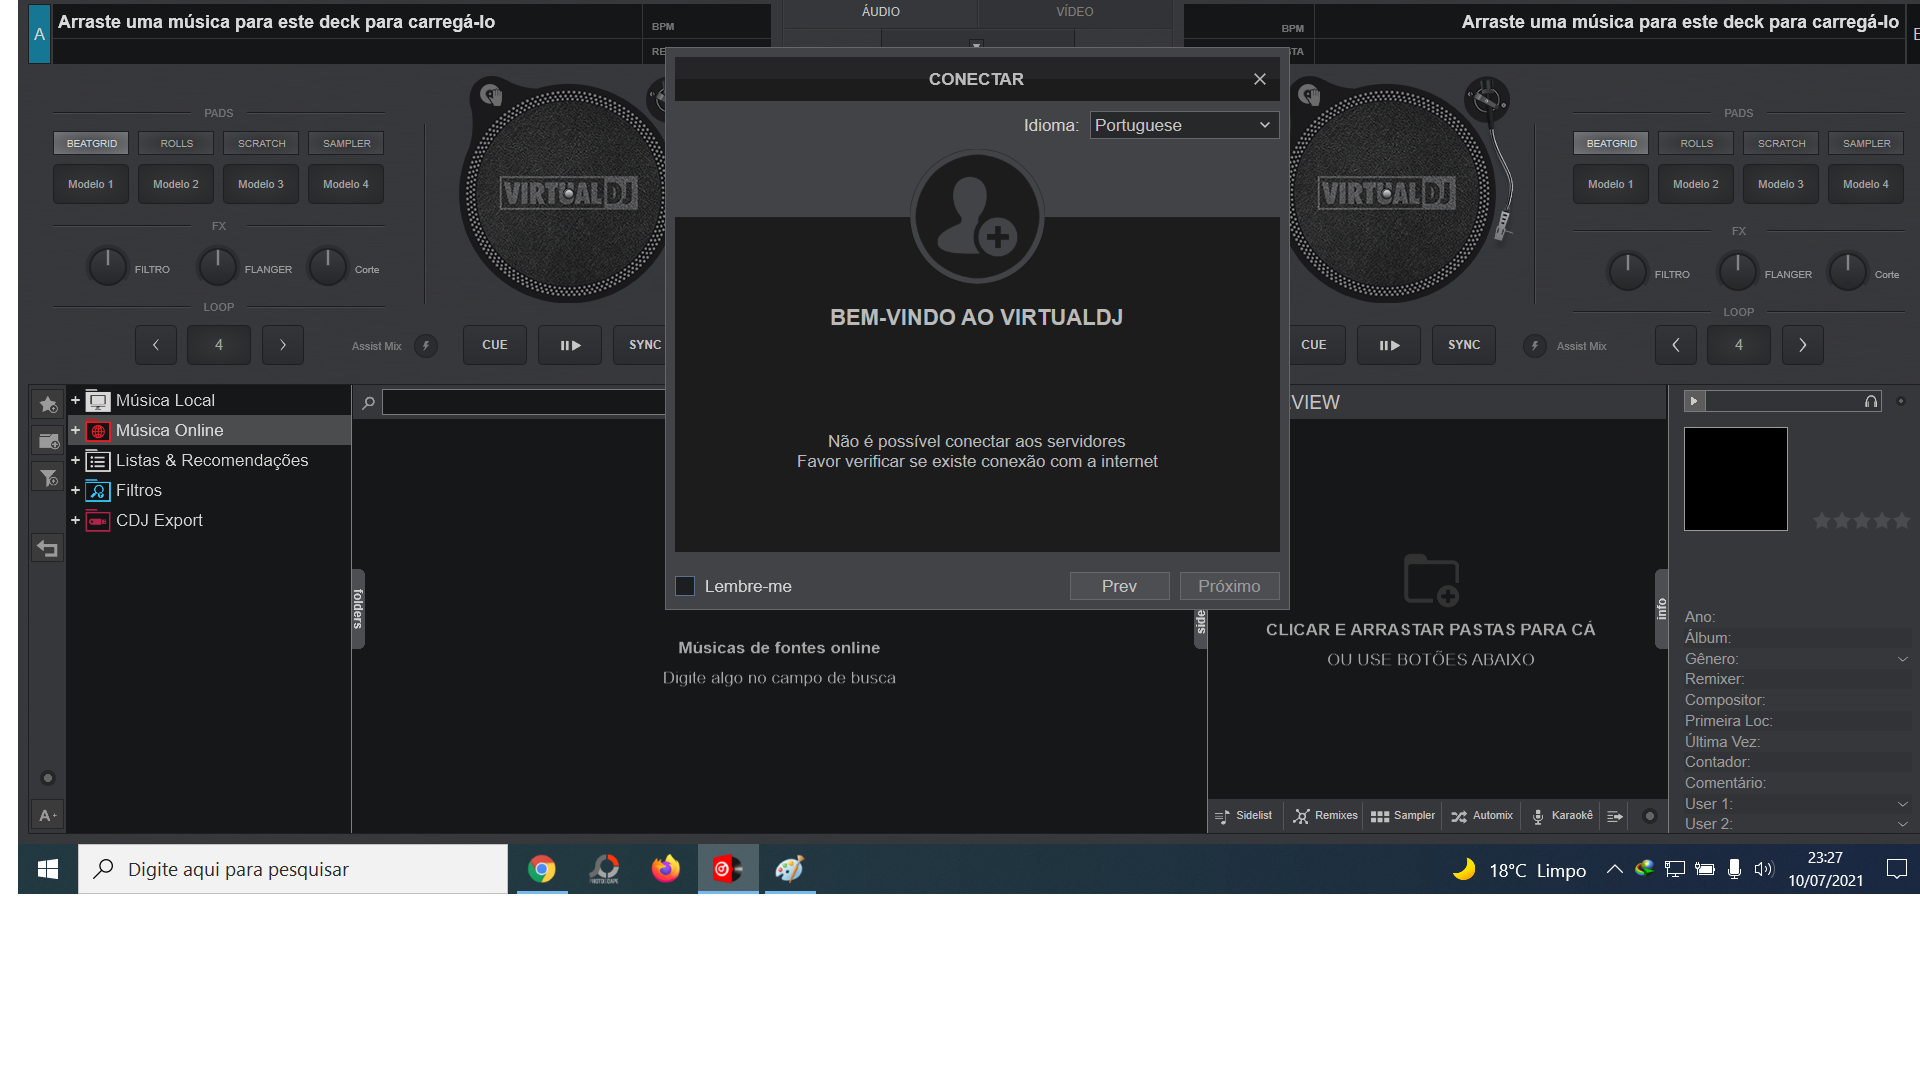Tick the Lembre-me checkbox
This screenshot has height=1080, width=1920.
click(x=685, y=586)
